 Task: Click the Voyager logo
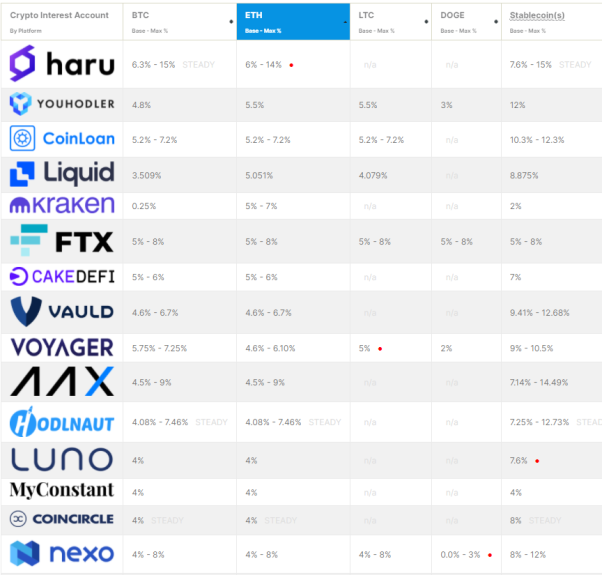pos(62,347)
